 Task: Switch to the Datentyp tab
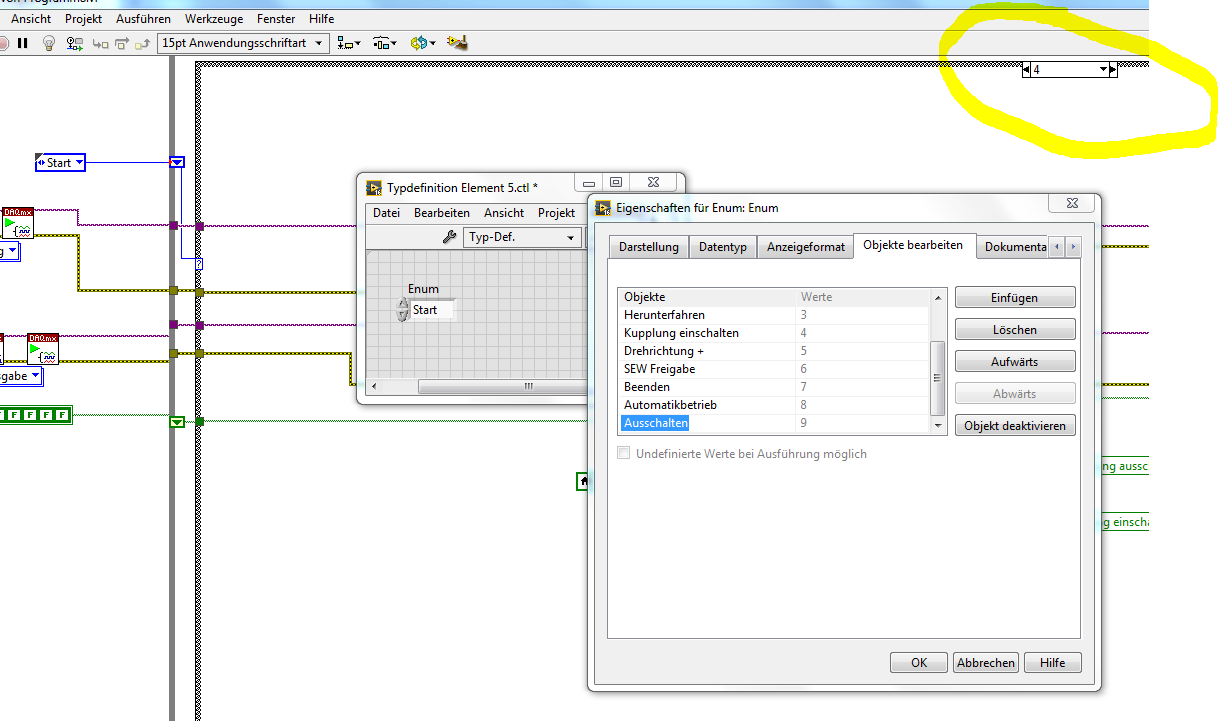[723, 247]
